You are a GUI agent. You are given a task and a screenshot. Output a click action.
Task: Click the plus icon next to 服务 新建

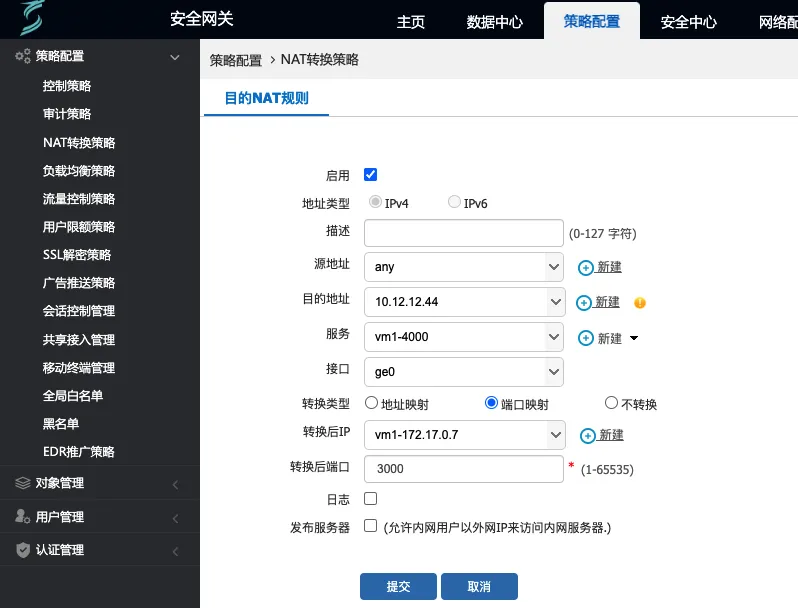pos(586,338)
